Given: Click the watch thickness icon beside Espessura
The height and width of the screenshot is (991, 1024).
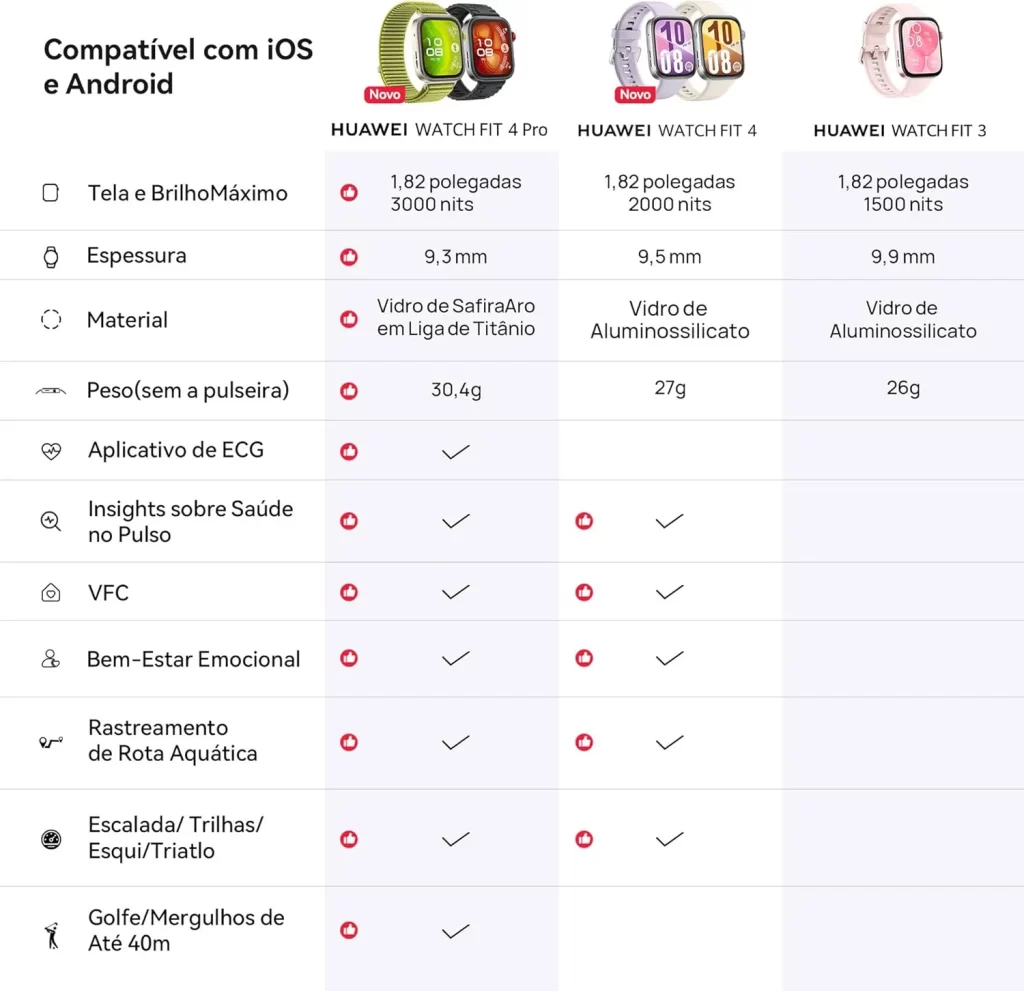Looking at the screenshot, I should coord(51,256).
